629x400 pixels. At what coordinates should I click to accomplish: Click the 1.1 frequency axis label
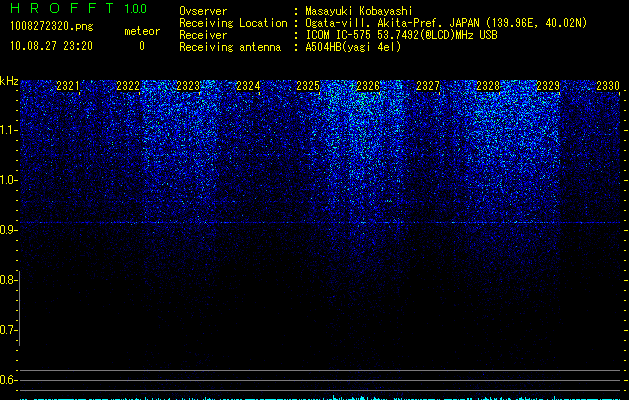click(8, 130)
